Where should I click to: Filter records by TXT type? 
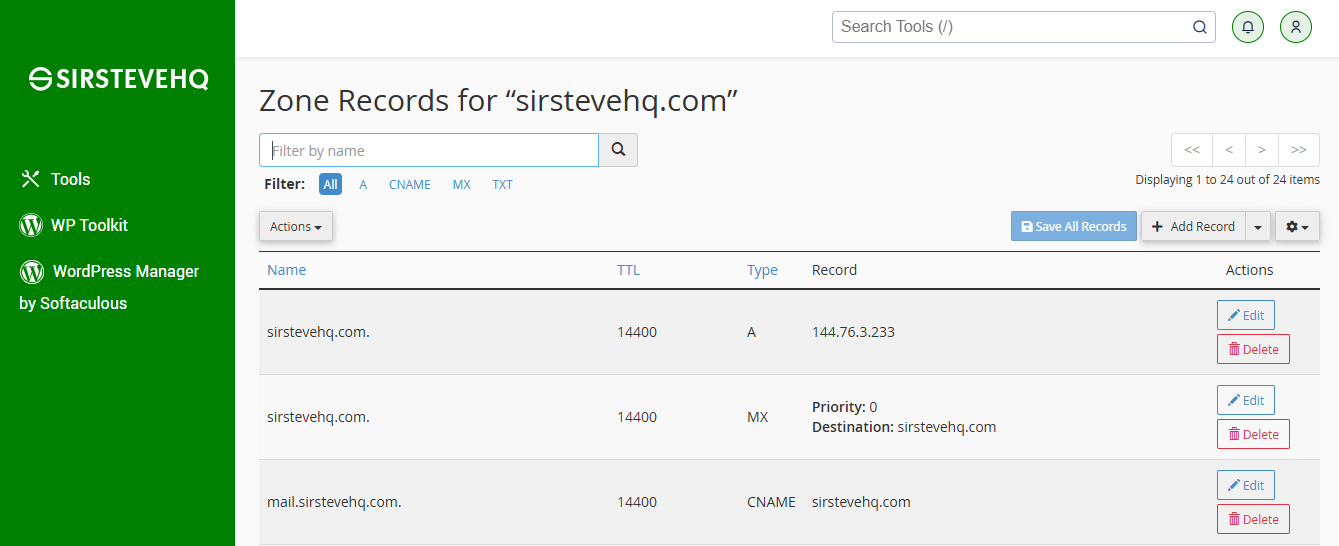pos(502,184)
